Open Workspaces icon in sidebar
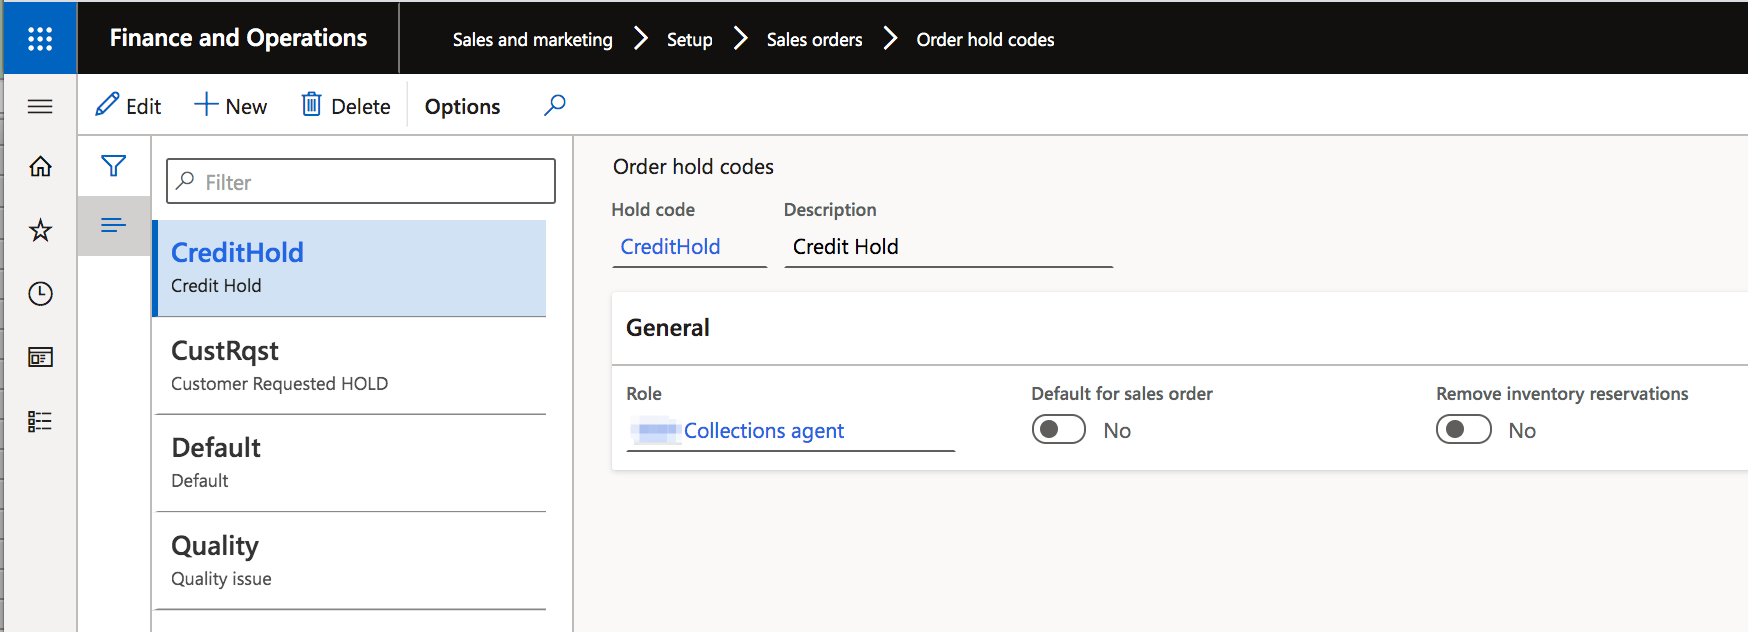Screen dimensions: 1748x632 pos(40,357)
